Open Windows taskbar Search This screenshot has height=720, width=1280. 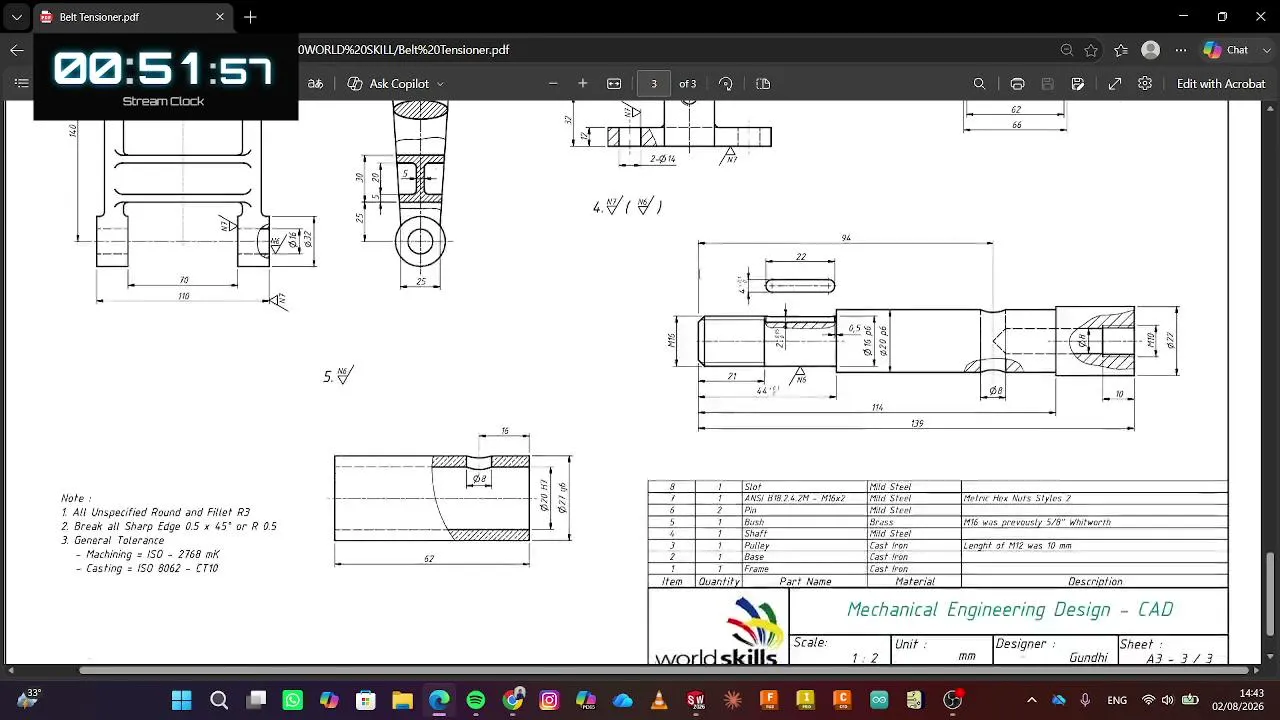pos(219,700)
